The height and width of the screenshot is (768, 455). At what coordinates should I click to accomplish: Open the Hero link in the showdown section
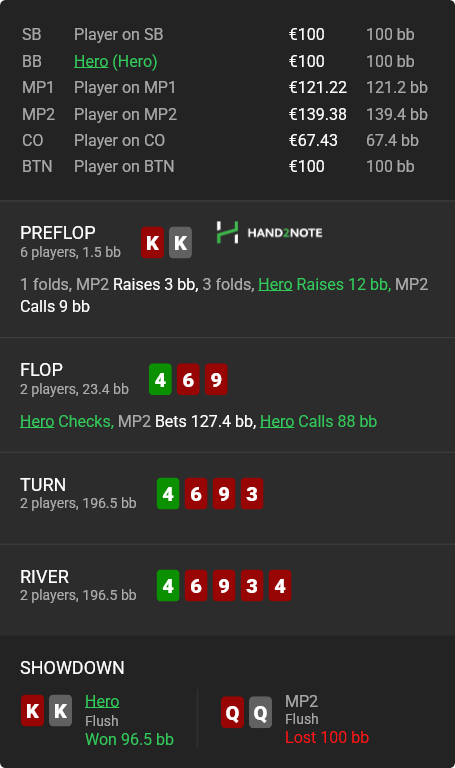click(x=102, y=701)
